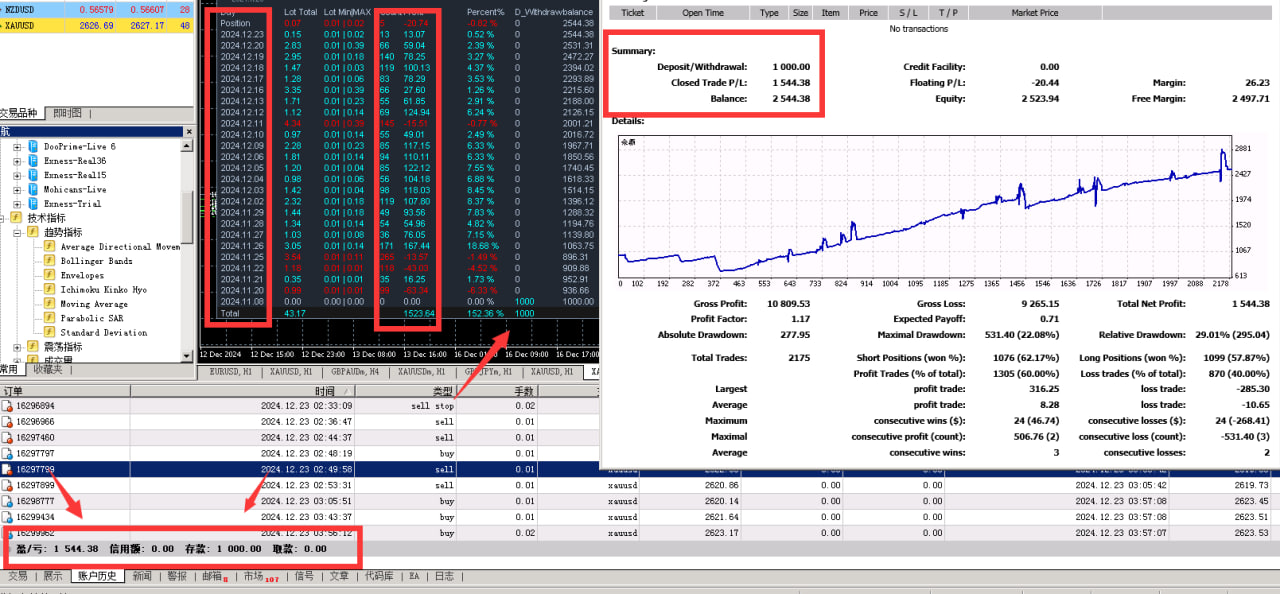Sort orders by the 订单 column header
Image resolution: width=1280 pixels, height=594 pixels.
click(x=65, y=391)
